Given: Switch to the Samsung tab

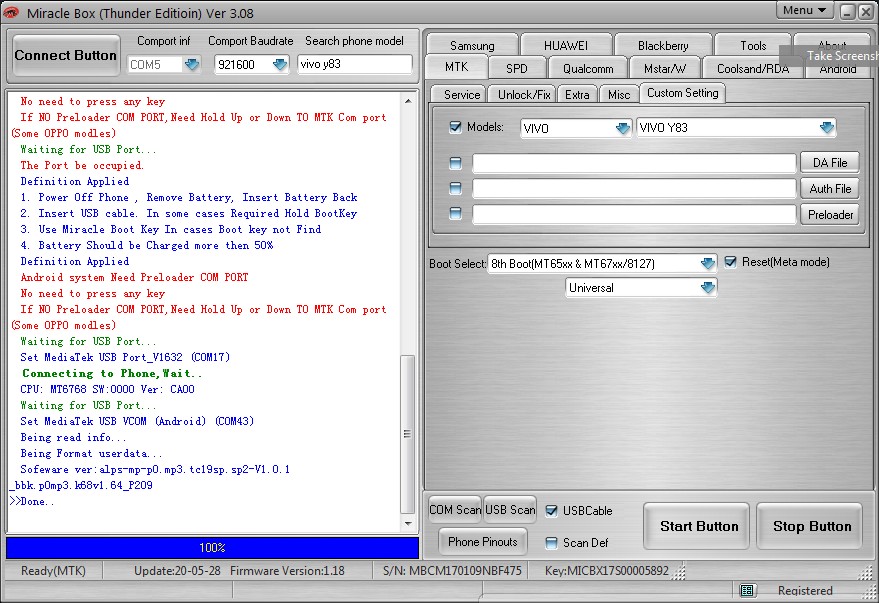Looking at the screenshot, I should click(x=472, y=45).
